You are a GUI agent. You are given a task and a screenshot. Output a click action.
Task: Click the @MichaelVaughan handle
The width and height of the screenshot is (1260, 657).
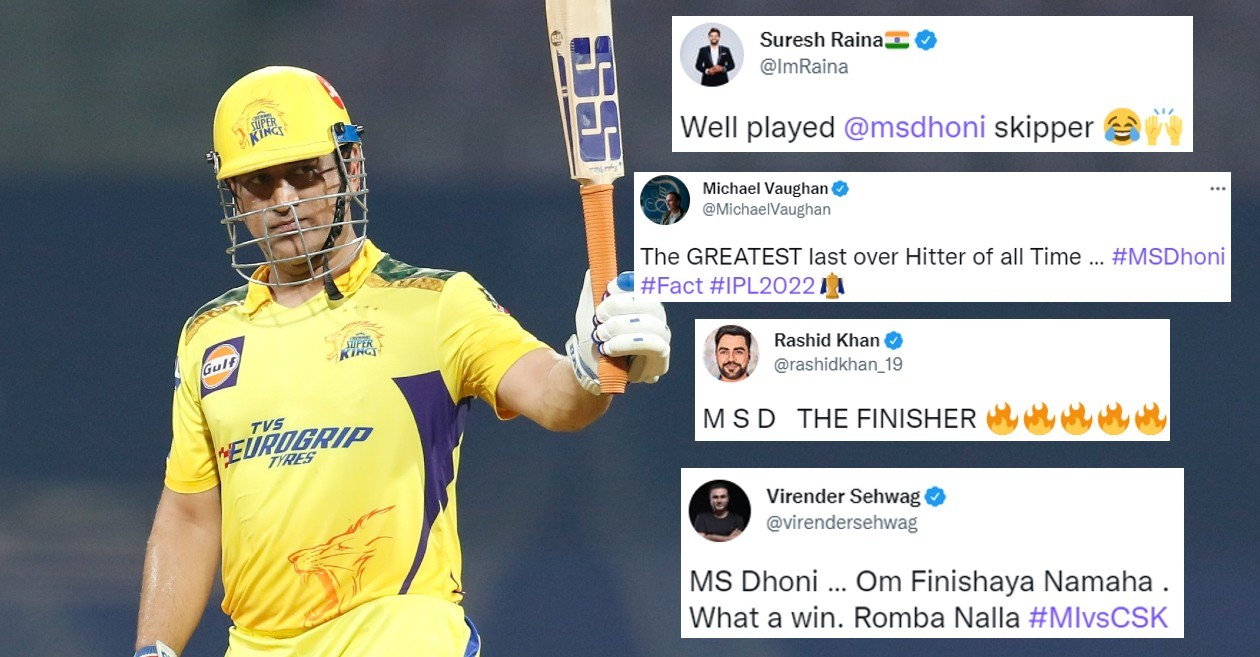click(767, 210)
